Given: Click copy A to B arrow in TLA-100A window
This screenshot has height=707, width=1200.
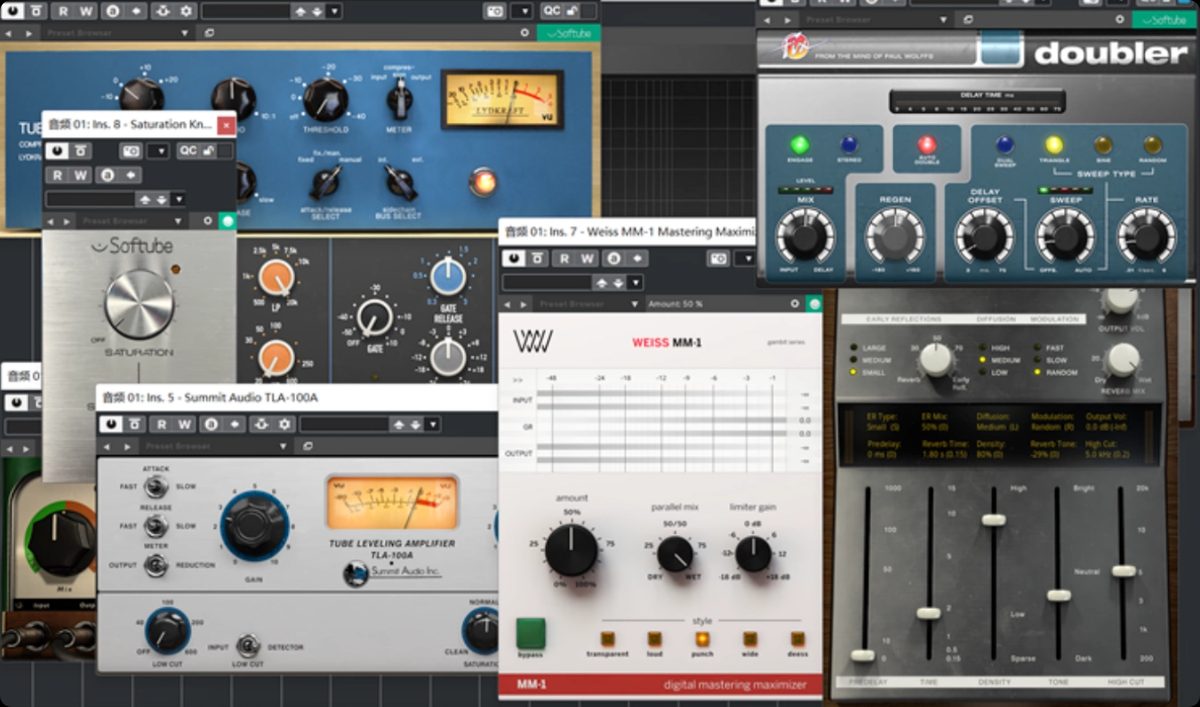Looking at the screenshot, I should pos(235,424).
